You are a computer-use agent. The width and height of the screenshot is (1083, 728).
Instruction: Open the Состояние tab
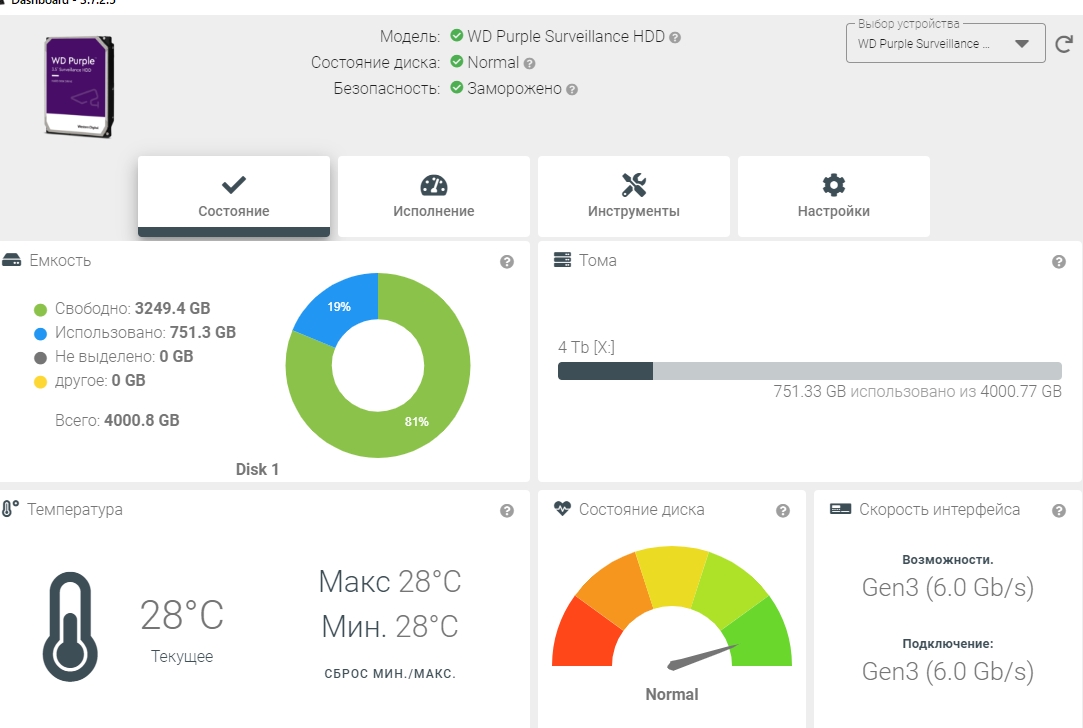point(233,196)
